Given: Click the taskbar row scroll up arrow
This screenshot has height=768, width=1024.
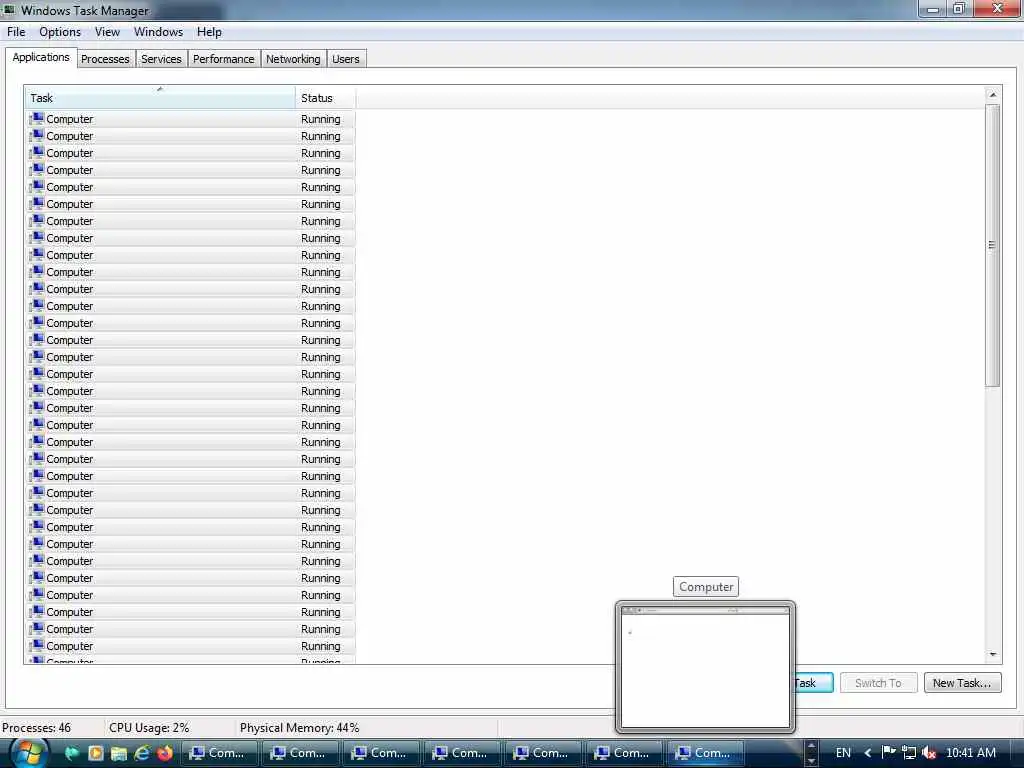Looking at the screenshot, I should click(811, 746).
